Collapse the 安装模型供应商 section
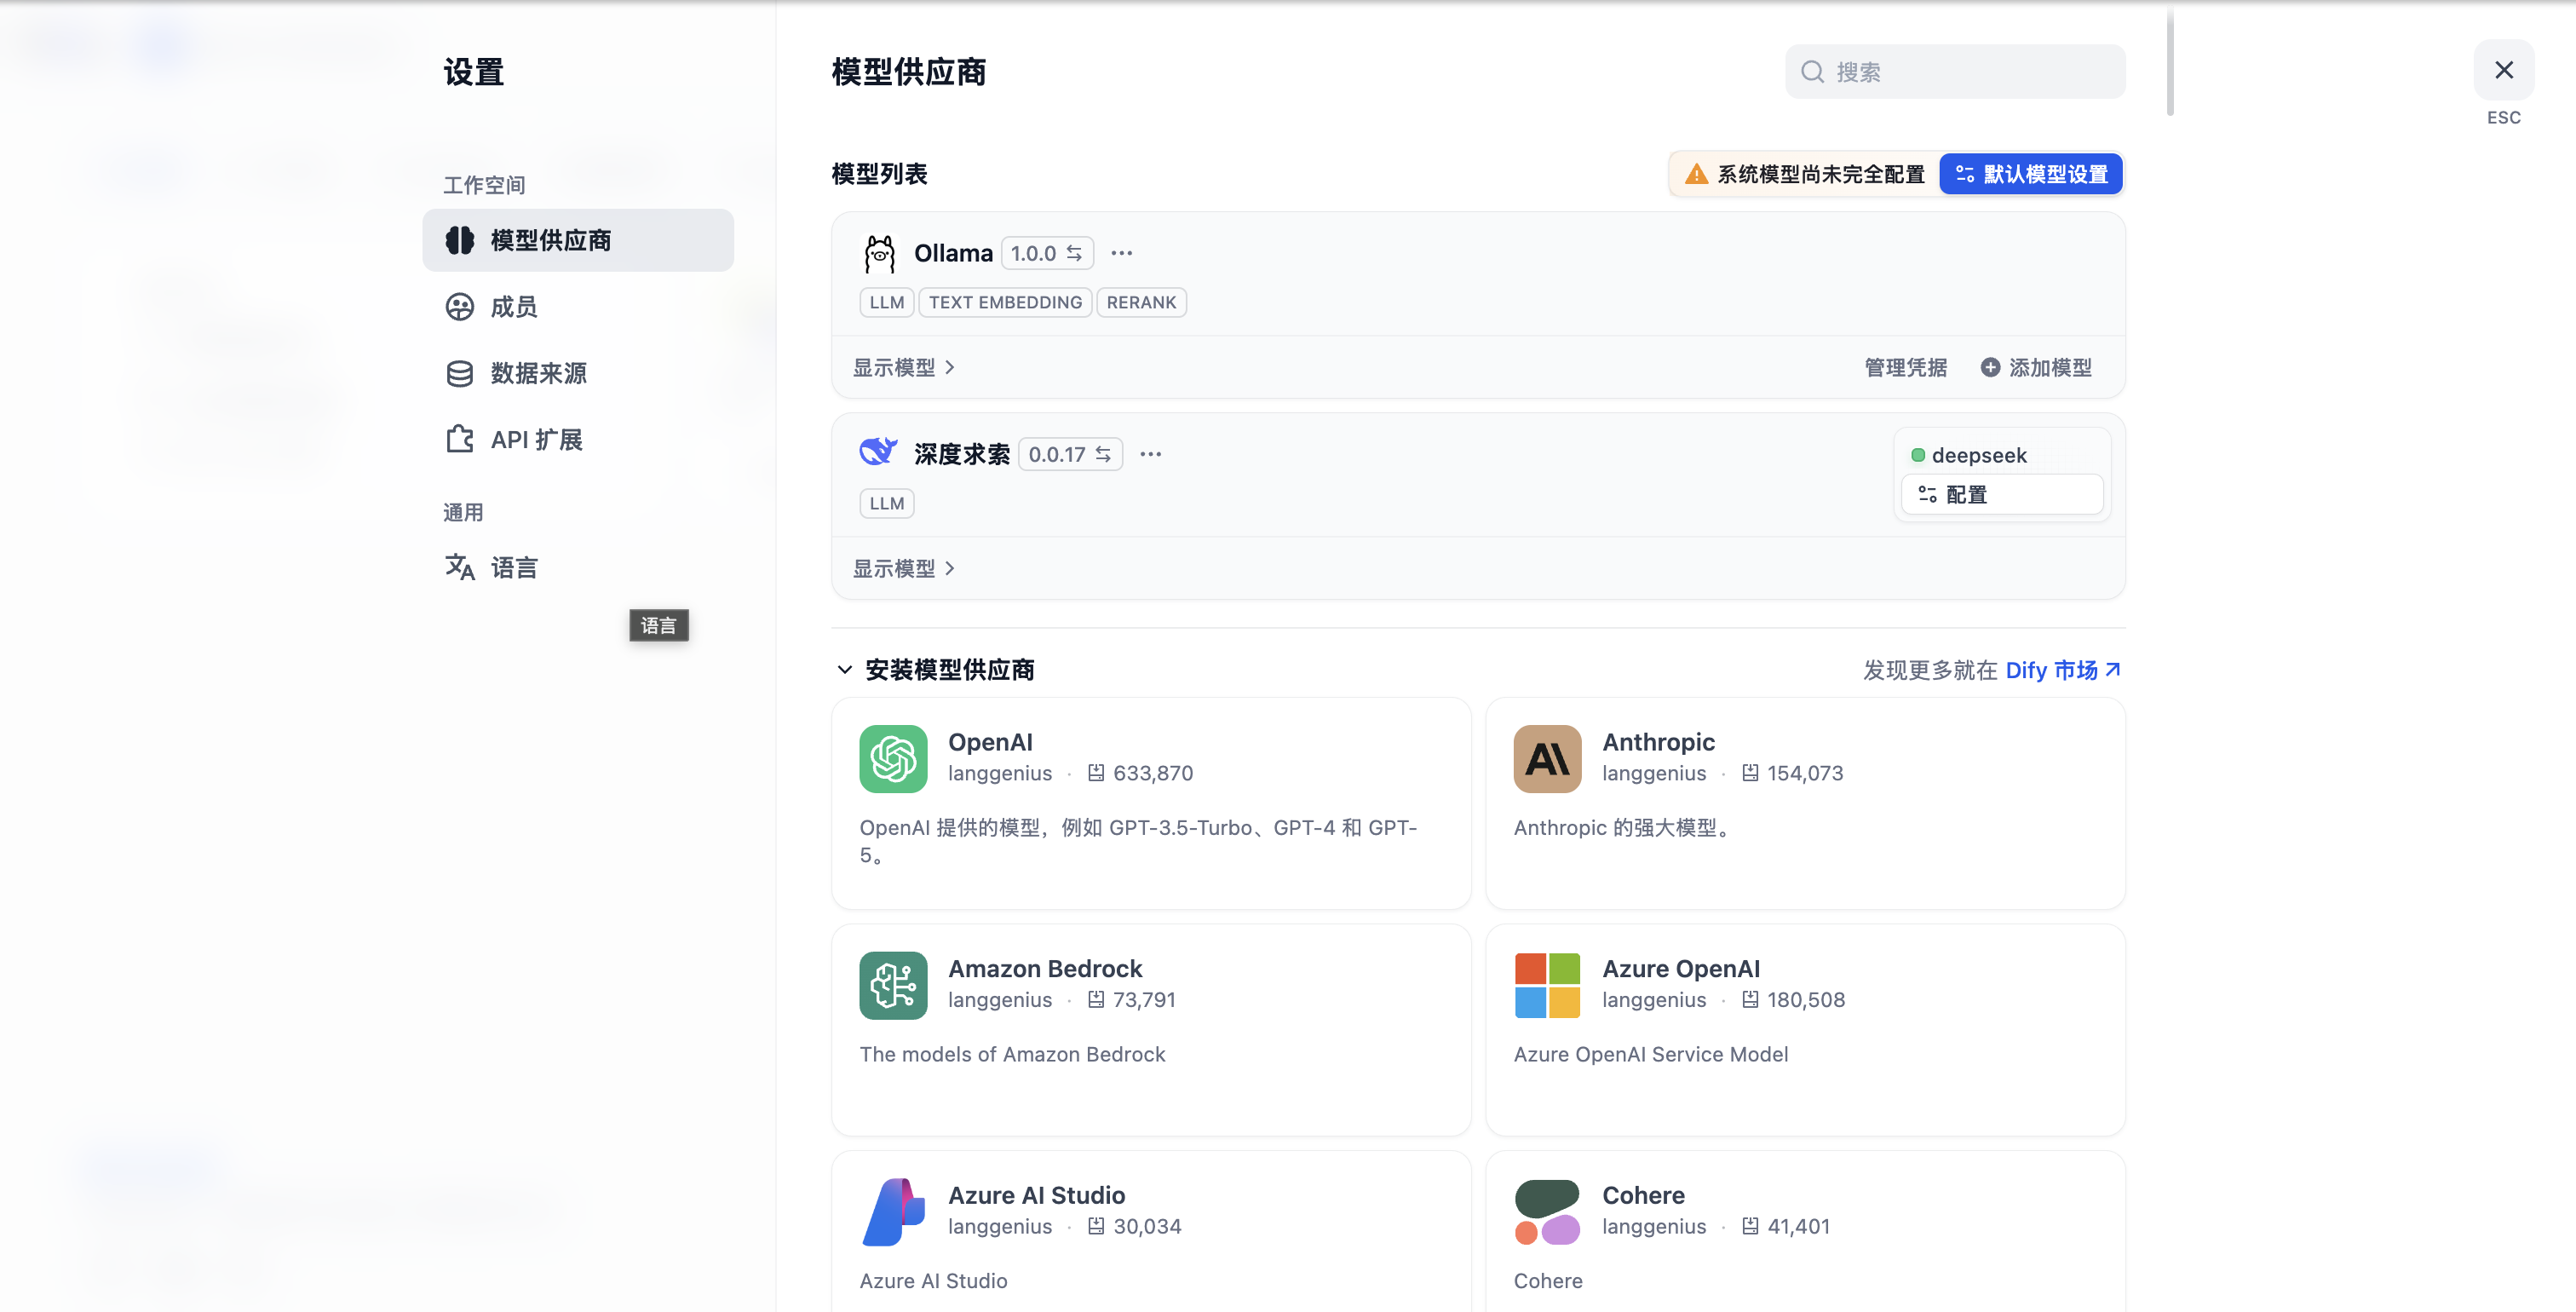 (x=845, y=670)
